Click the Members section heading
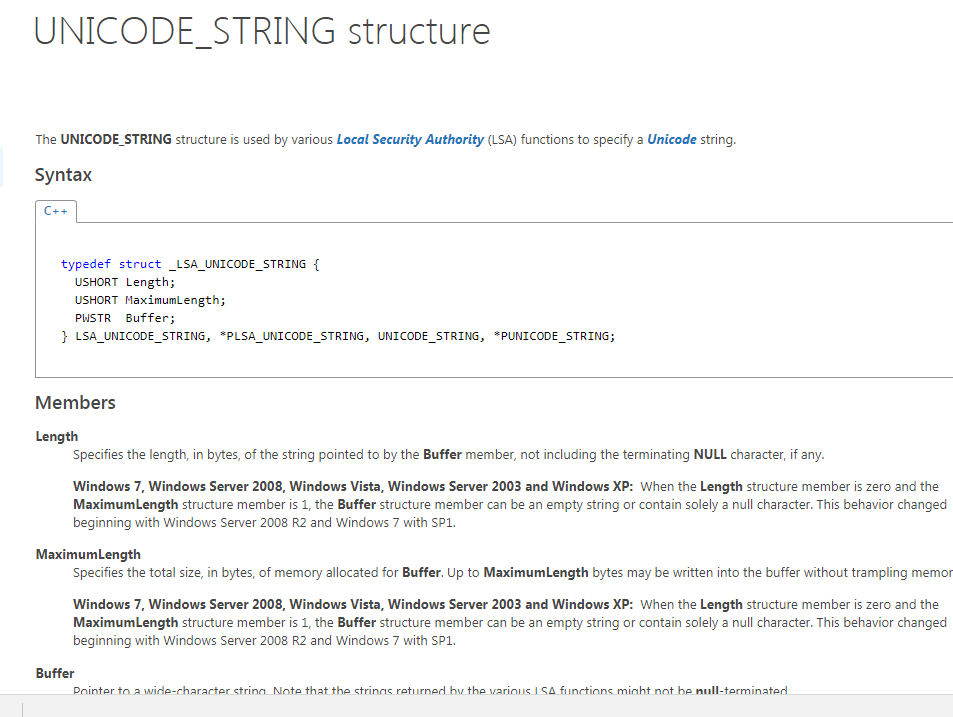This screenshot has width=953, height=717. click(x=75, y=403)
